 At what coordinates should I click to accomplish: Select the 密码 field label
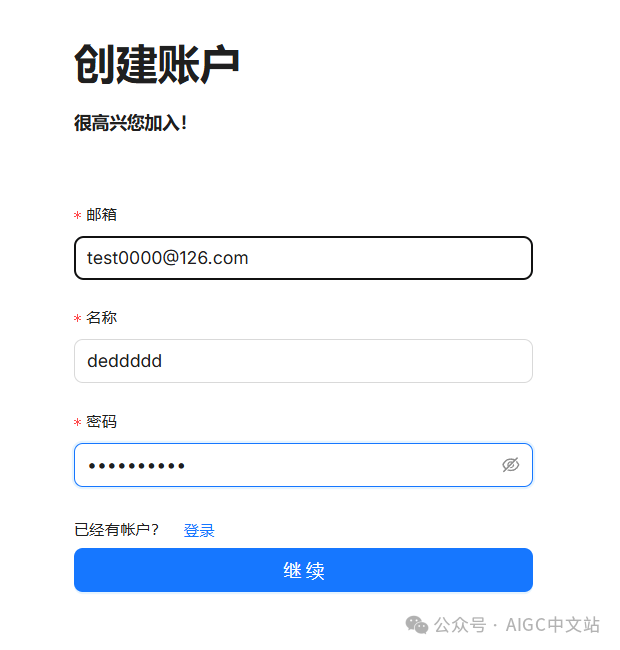click(x=102, y=422)
